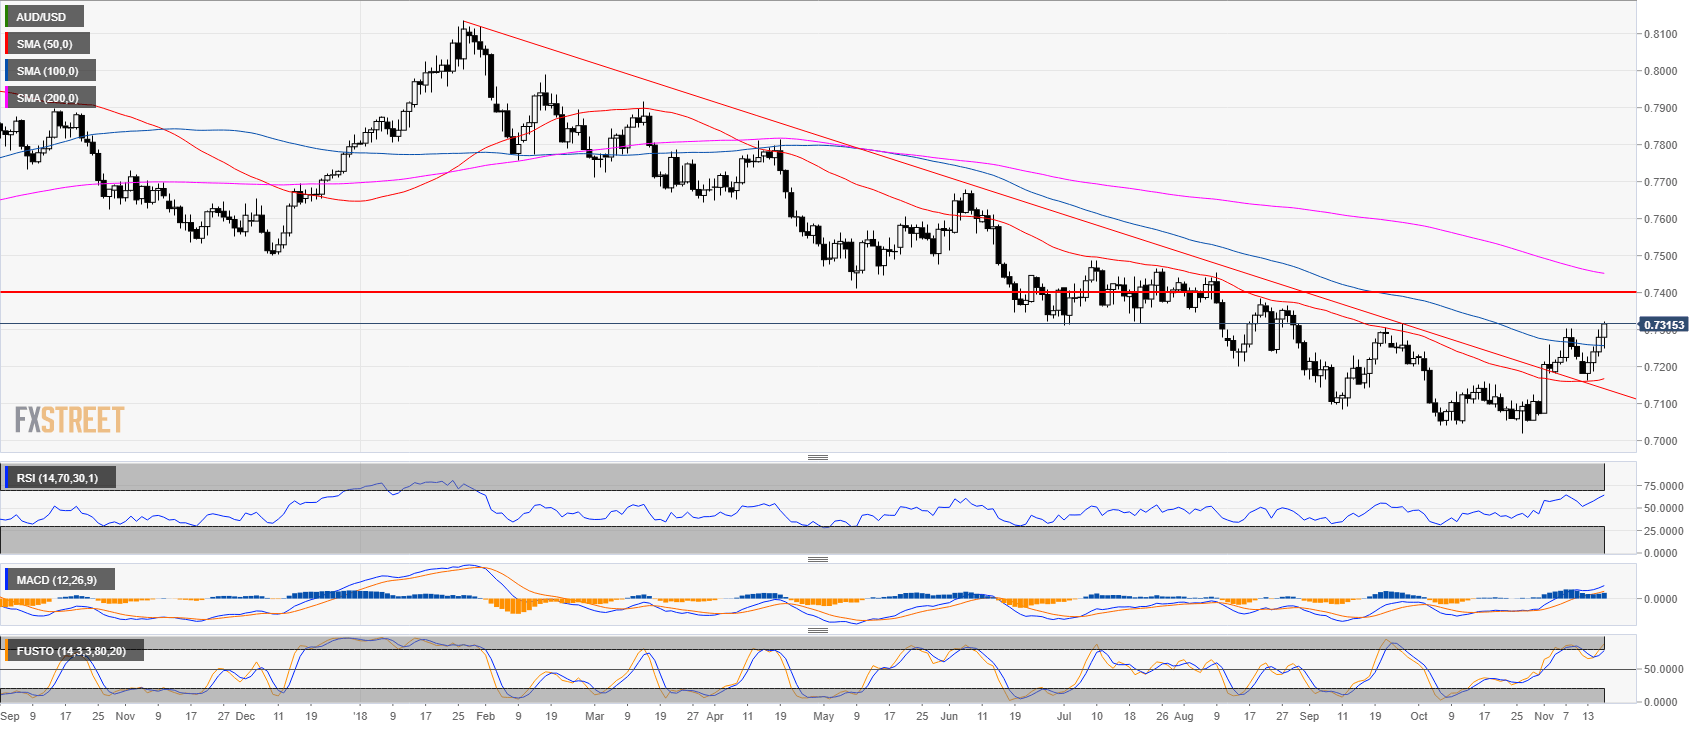Click the 0.8100 price axis label
1707x729 pixels.
(1661, 34)
